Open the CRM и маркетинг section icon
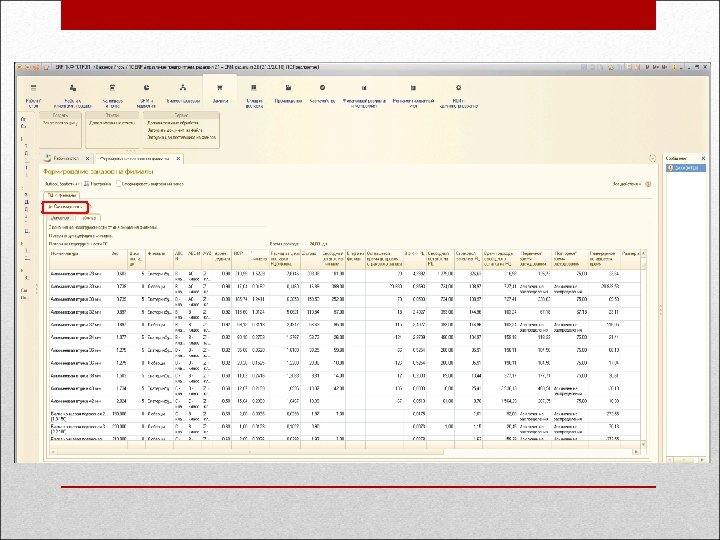The height and width of the screenshot is (540, 720). pyautogui.click(x=147, y=89)
